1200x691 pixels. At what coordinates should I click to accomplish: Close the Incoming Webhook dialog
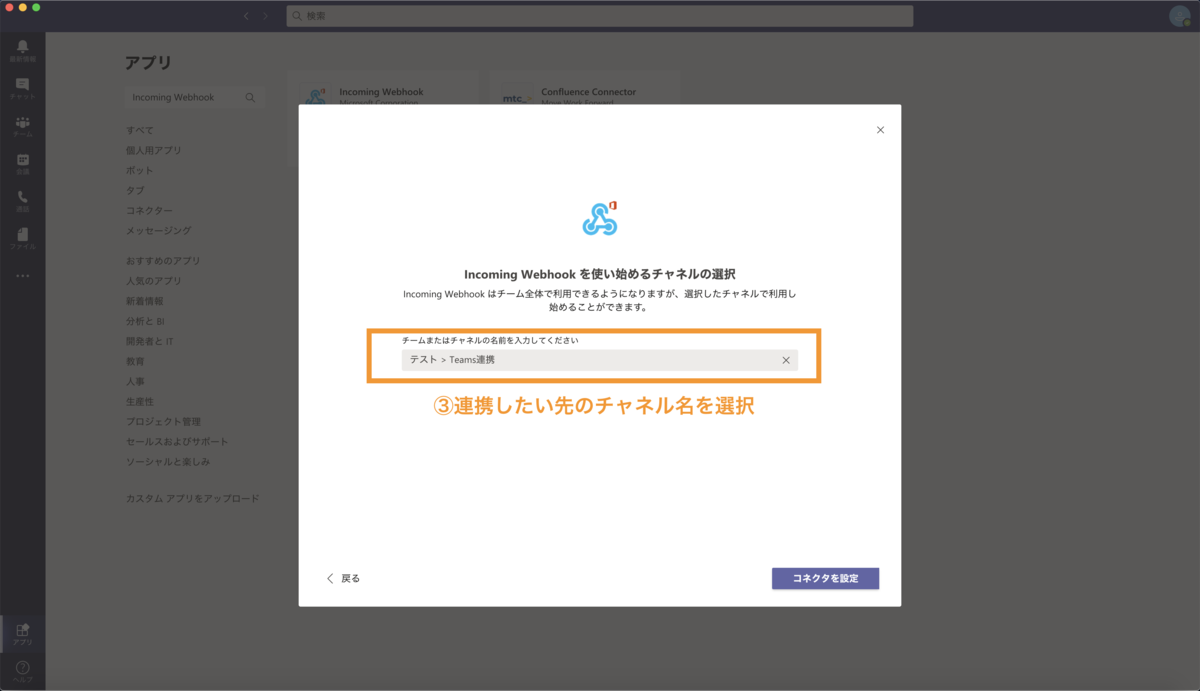880,130
